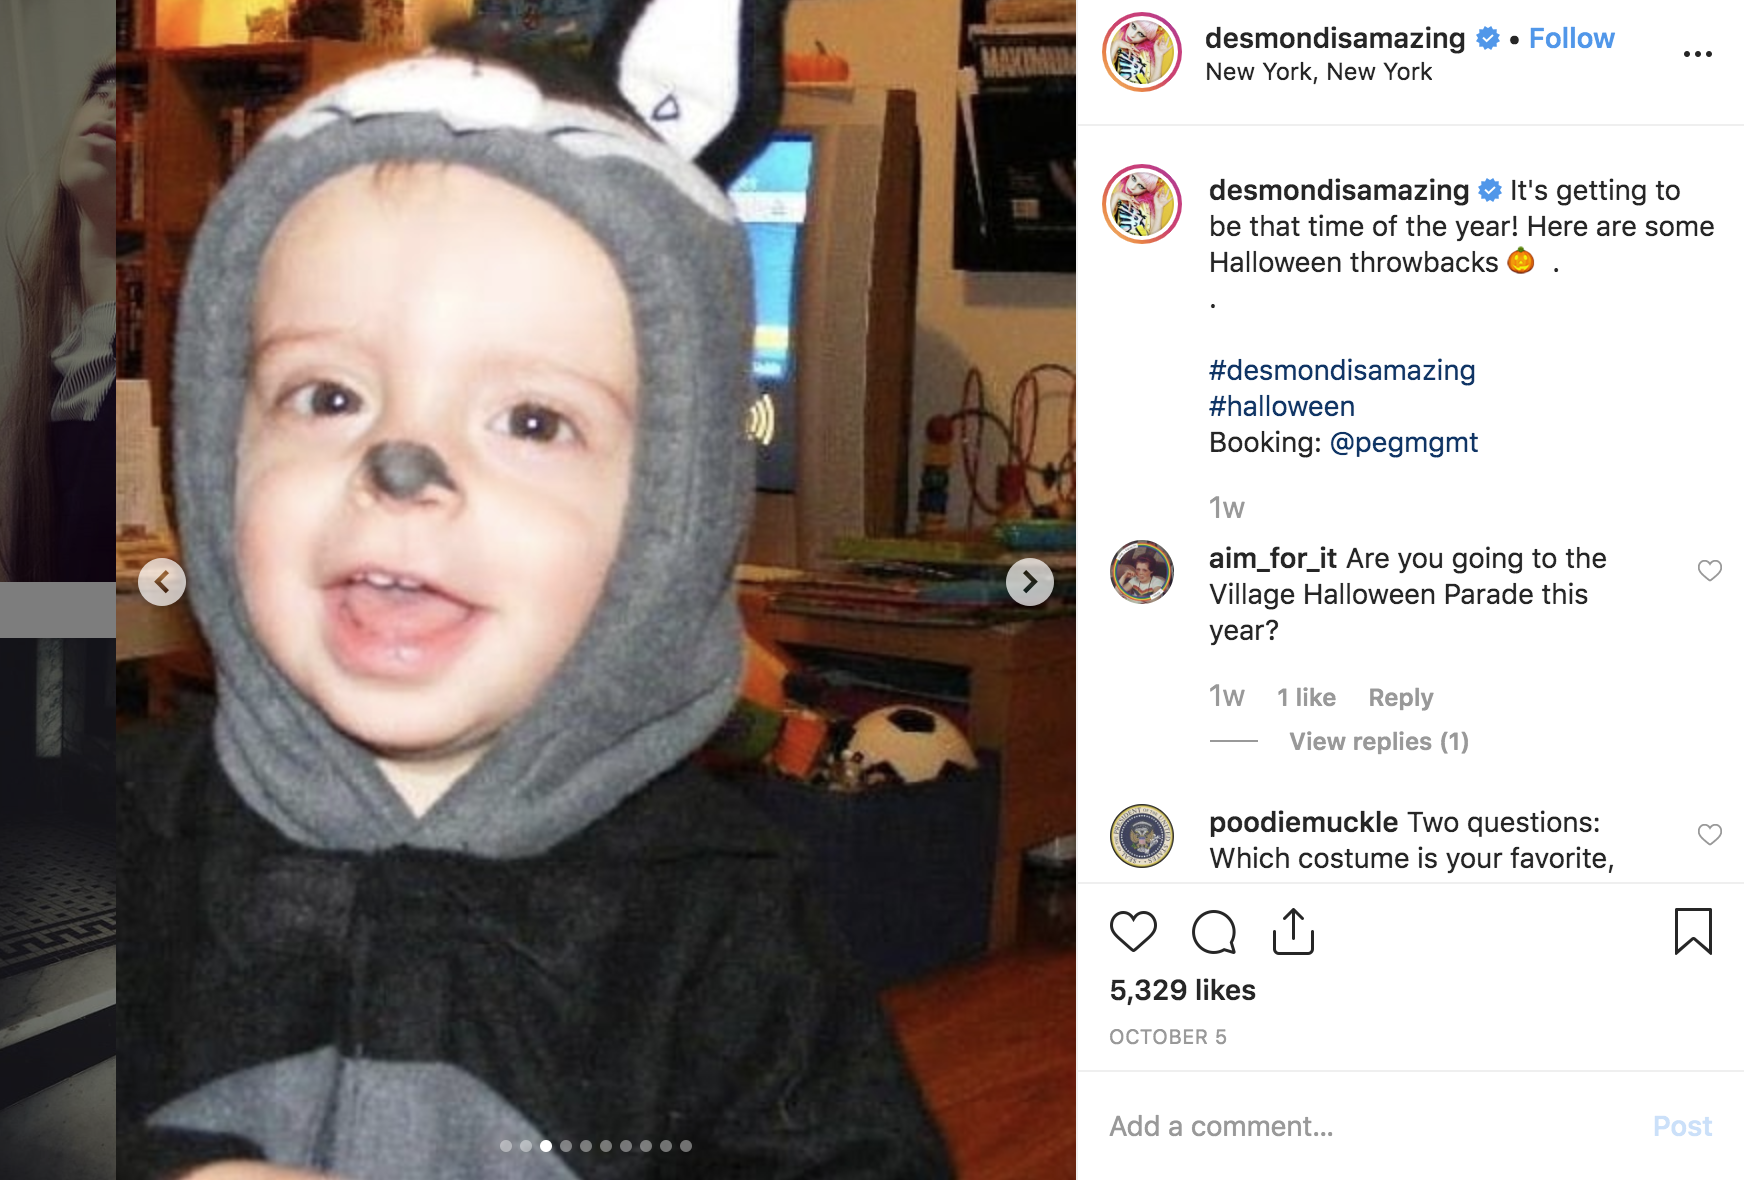The width and height of the screenshot is (1744, 1180).
Task: Like the post with the heart icon
Action: (1133, 932)
